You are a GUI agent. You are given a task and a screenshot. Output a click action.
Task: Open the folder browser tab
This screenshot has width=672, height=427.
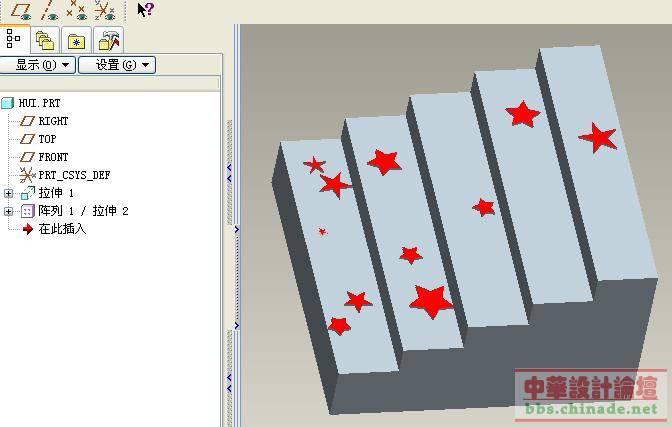click(x=45, y=41)
